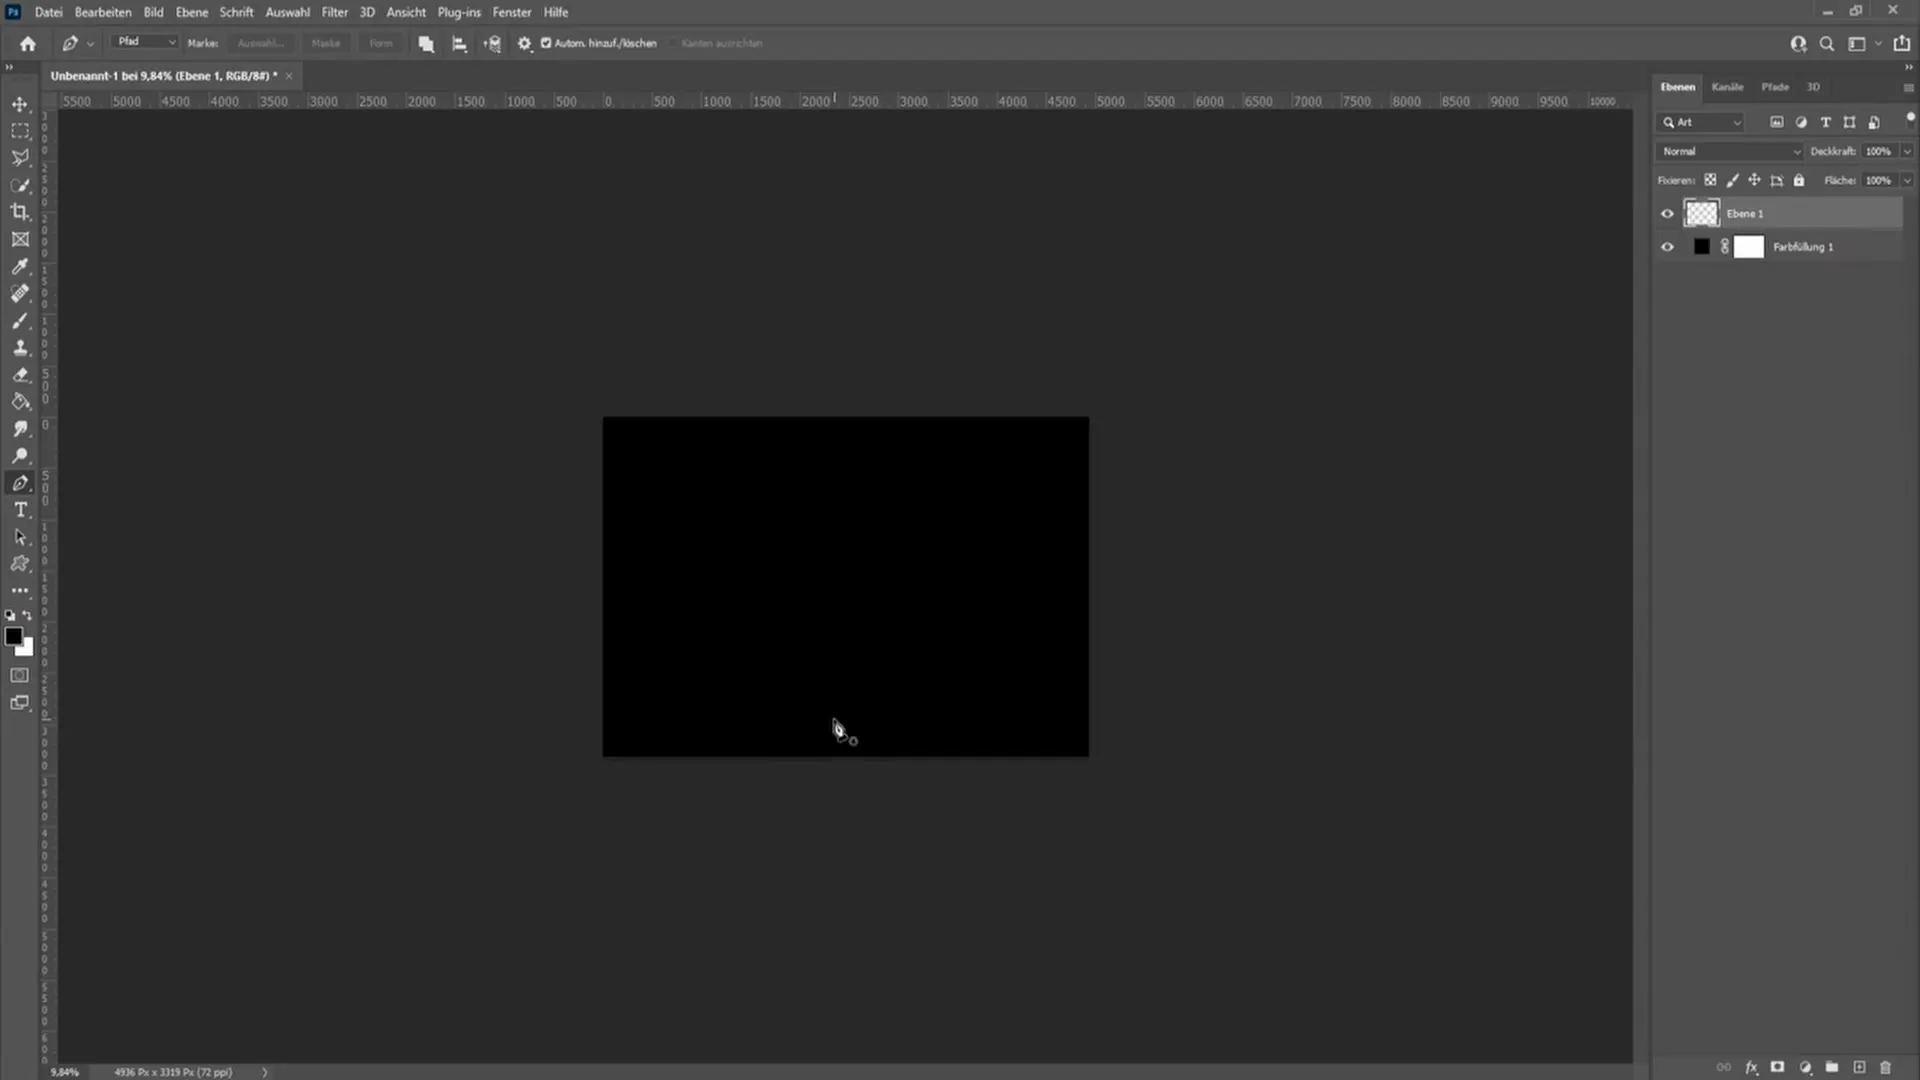The image size is (1920, 1080).
Task: Select the Brush tool
Action: point(20,321)
